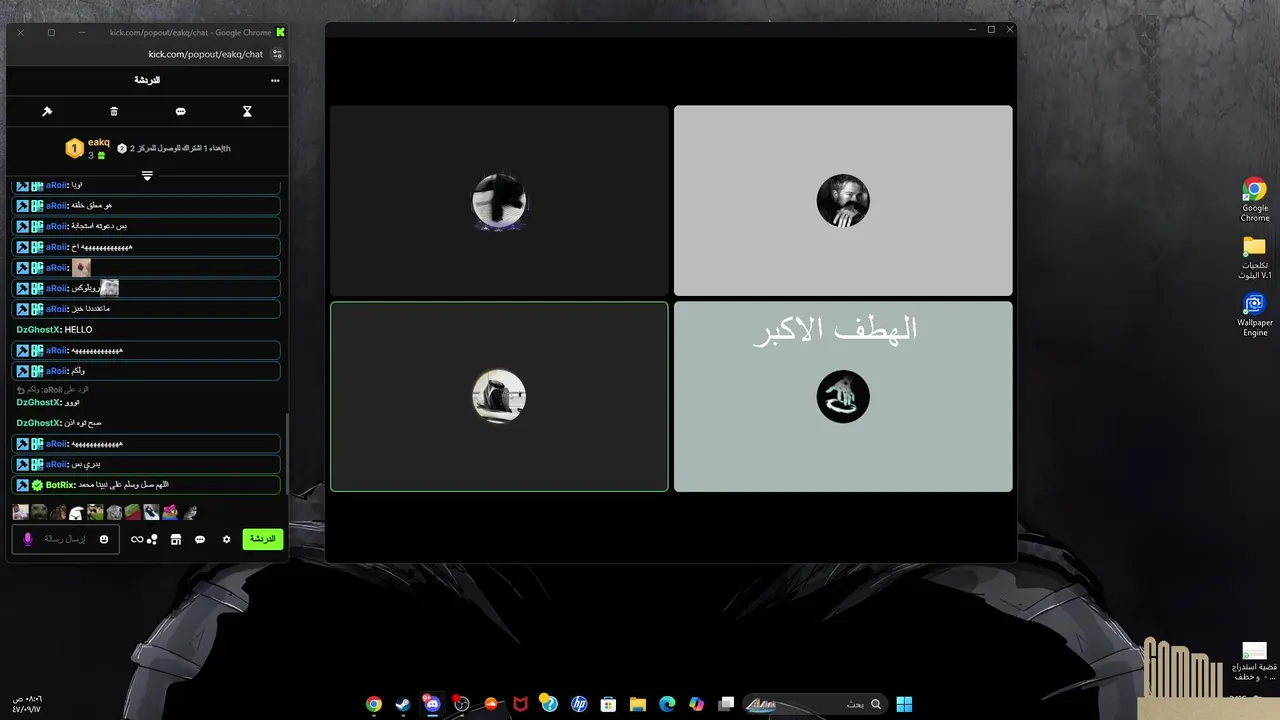Viewport: 1280px width, 720px height.
Task: Open Chrome from the taskbar
Action: (374, 704)
